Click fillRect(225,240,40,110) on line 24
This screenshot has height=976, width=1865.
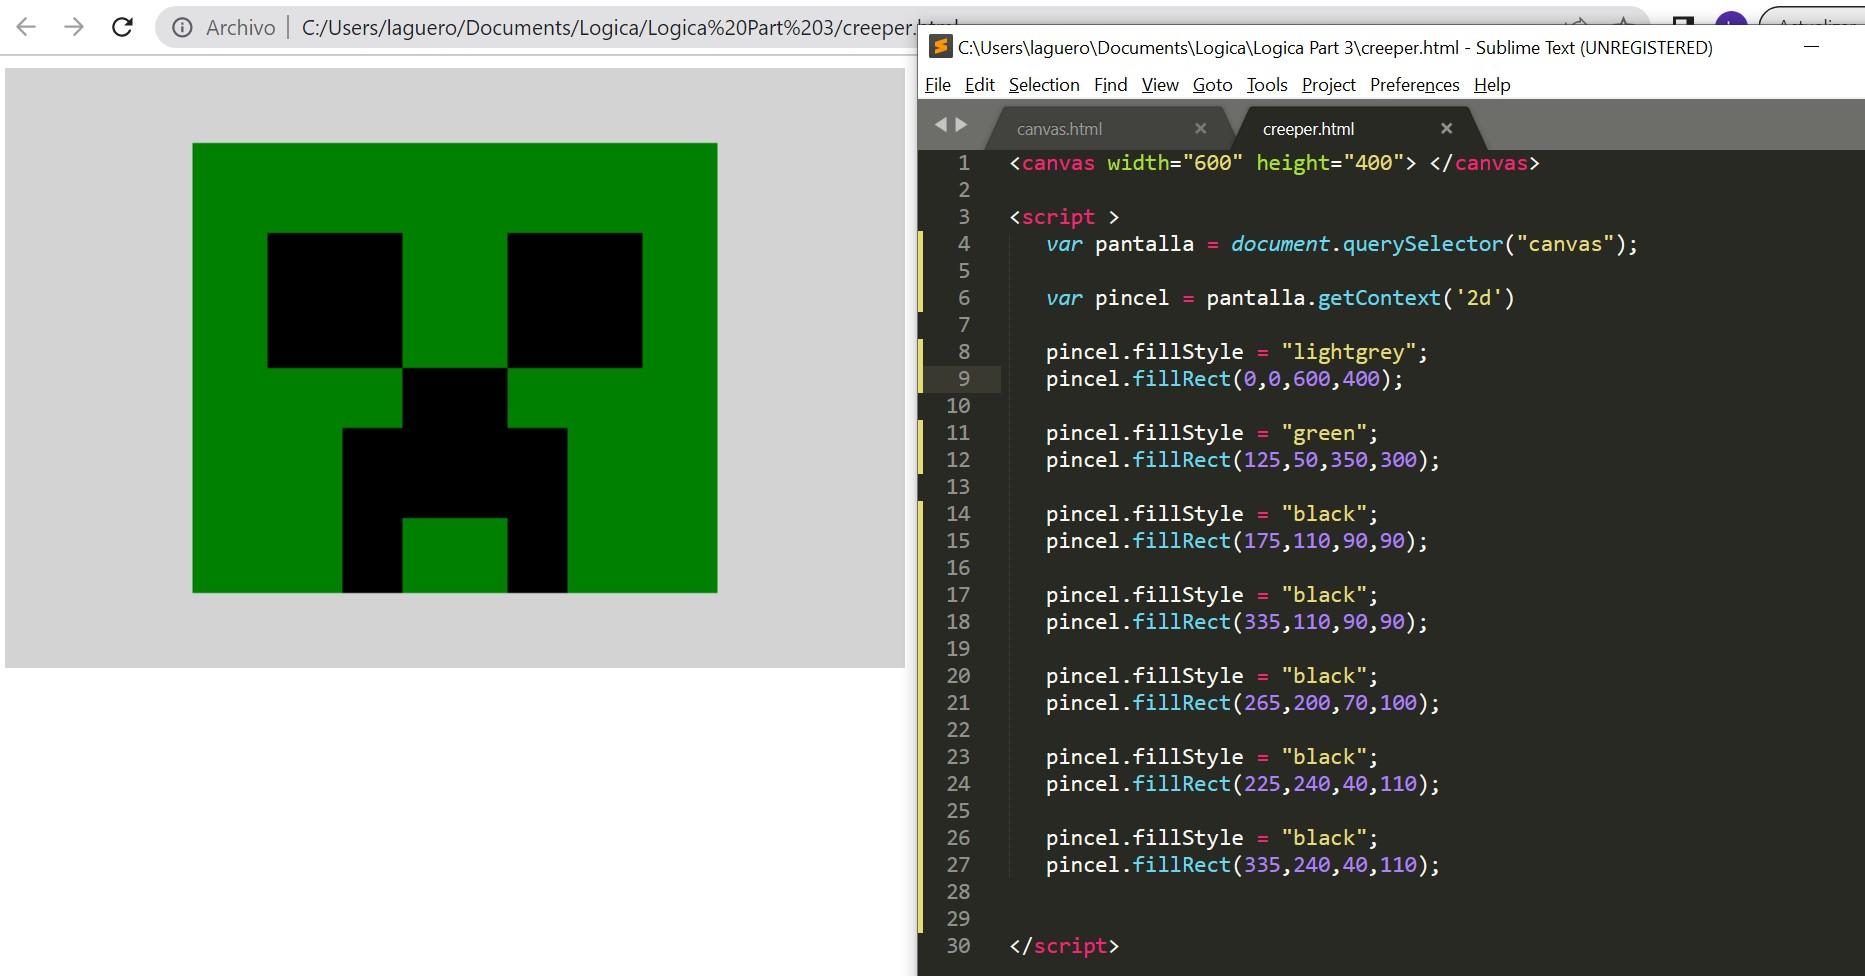tap(1280, 784)
